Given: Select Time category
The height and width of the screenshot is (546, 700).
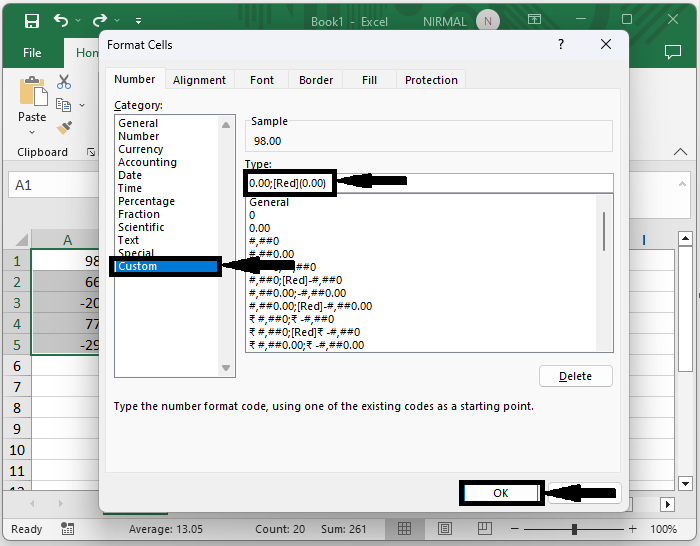Looking at the screenshot, I should [x=130, y=188].
